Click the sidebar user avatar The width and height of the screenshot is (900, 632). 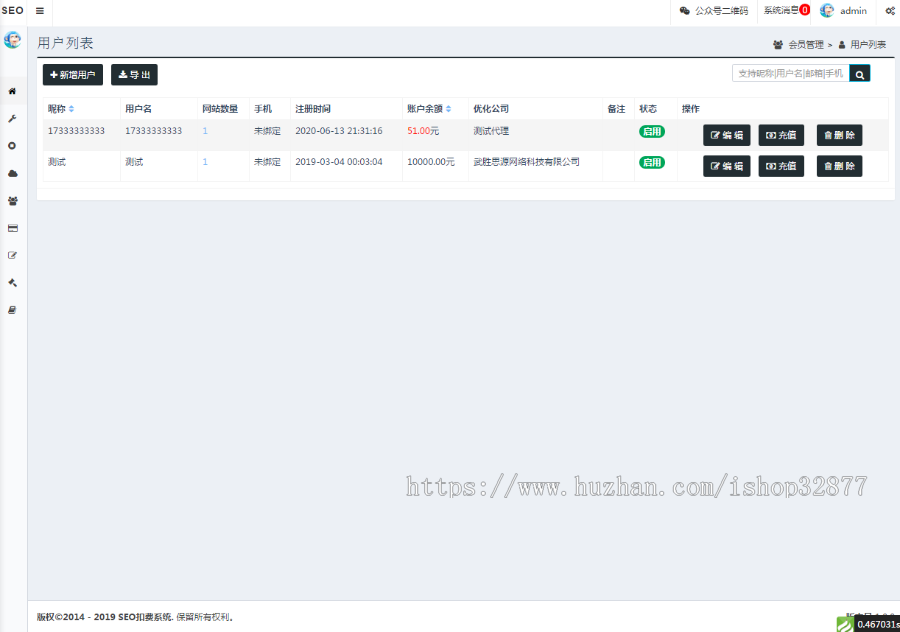pyautogui.click(x=13, y=40)
